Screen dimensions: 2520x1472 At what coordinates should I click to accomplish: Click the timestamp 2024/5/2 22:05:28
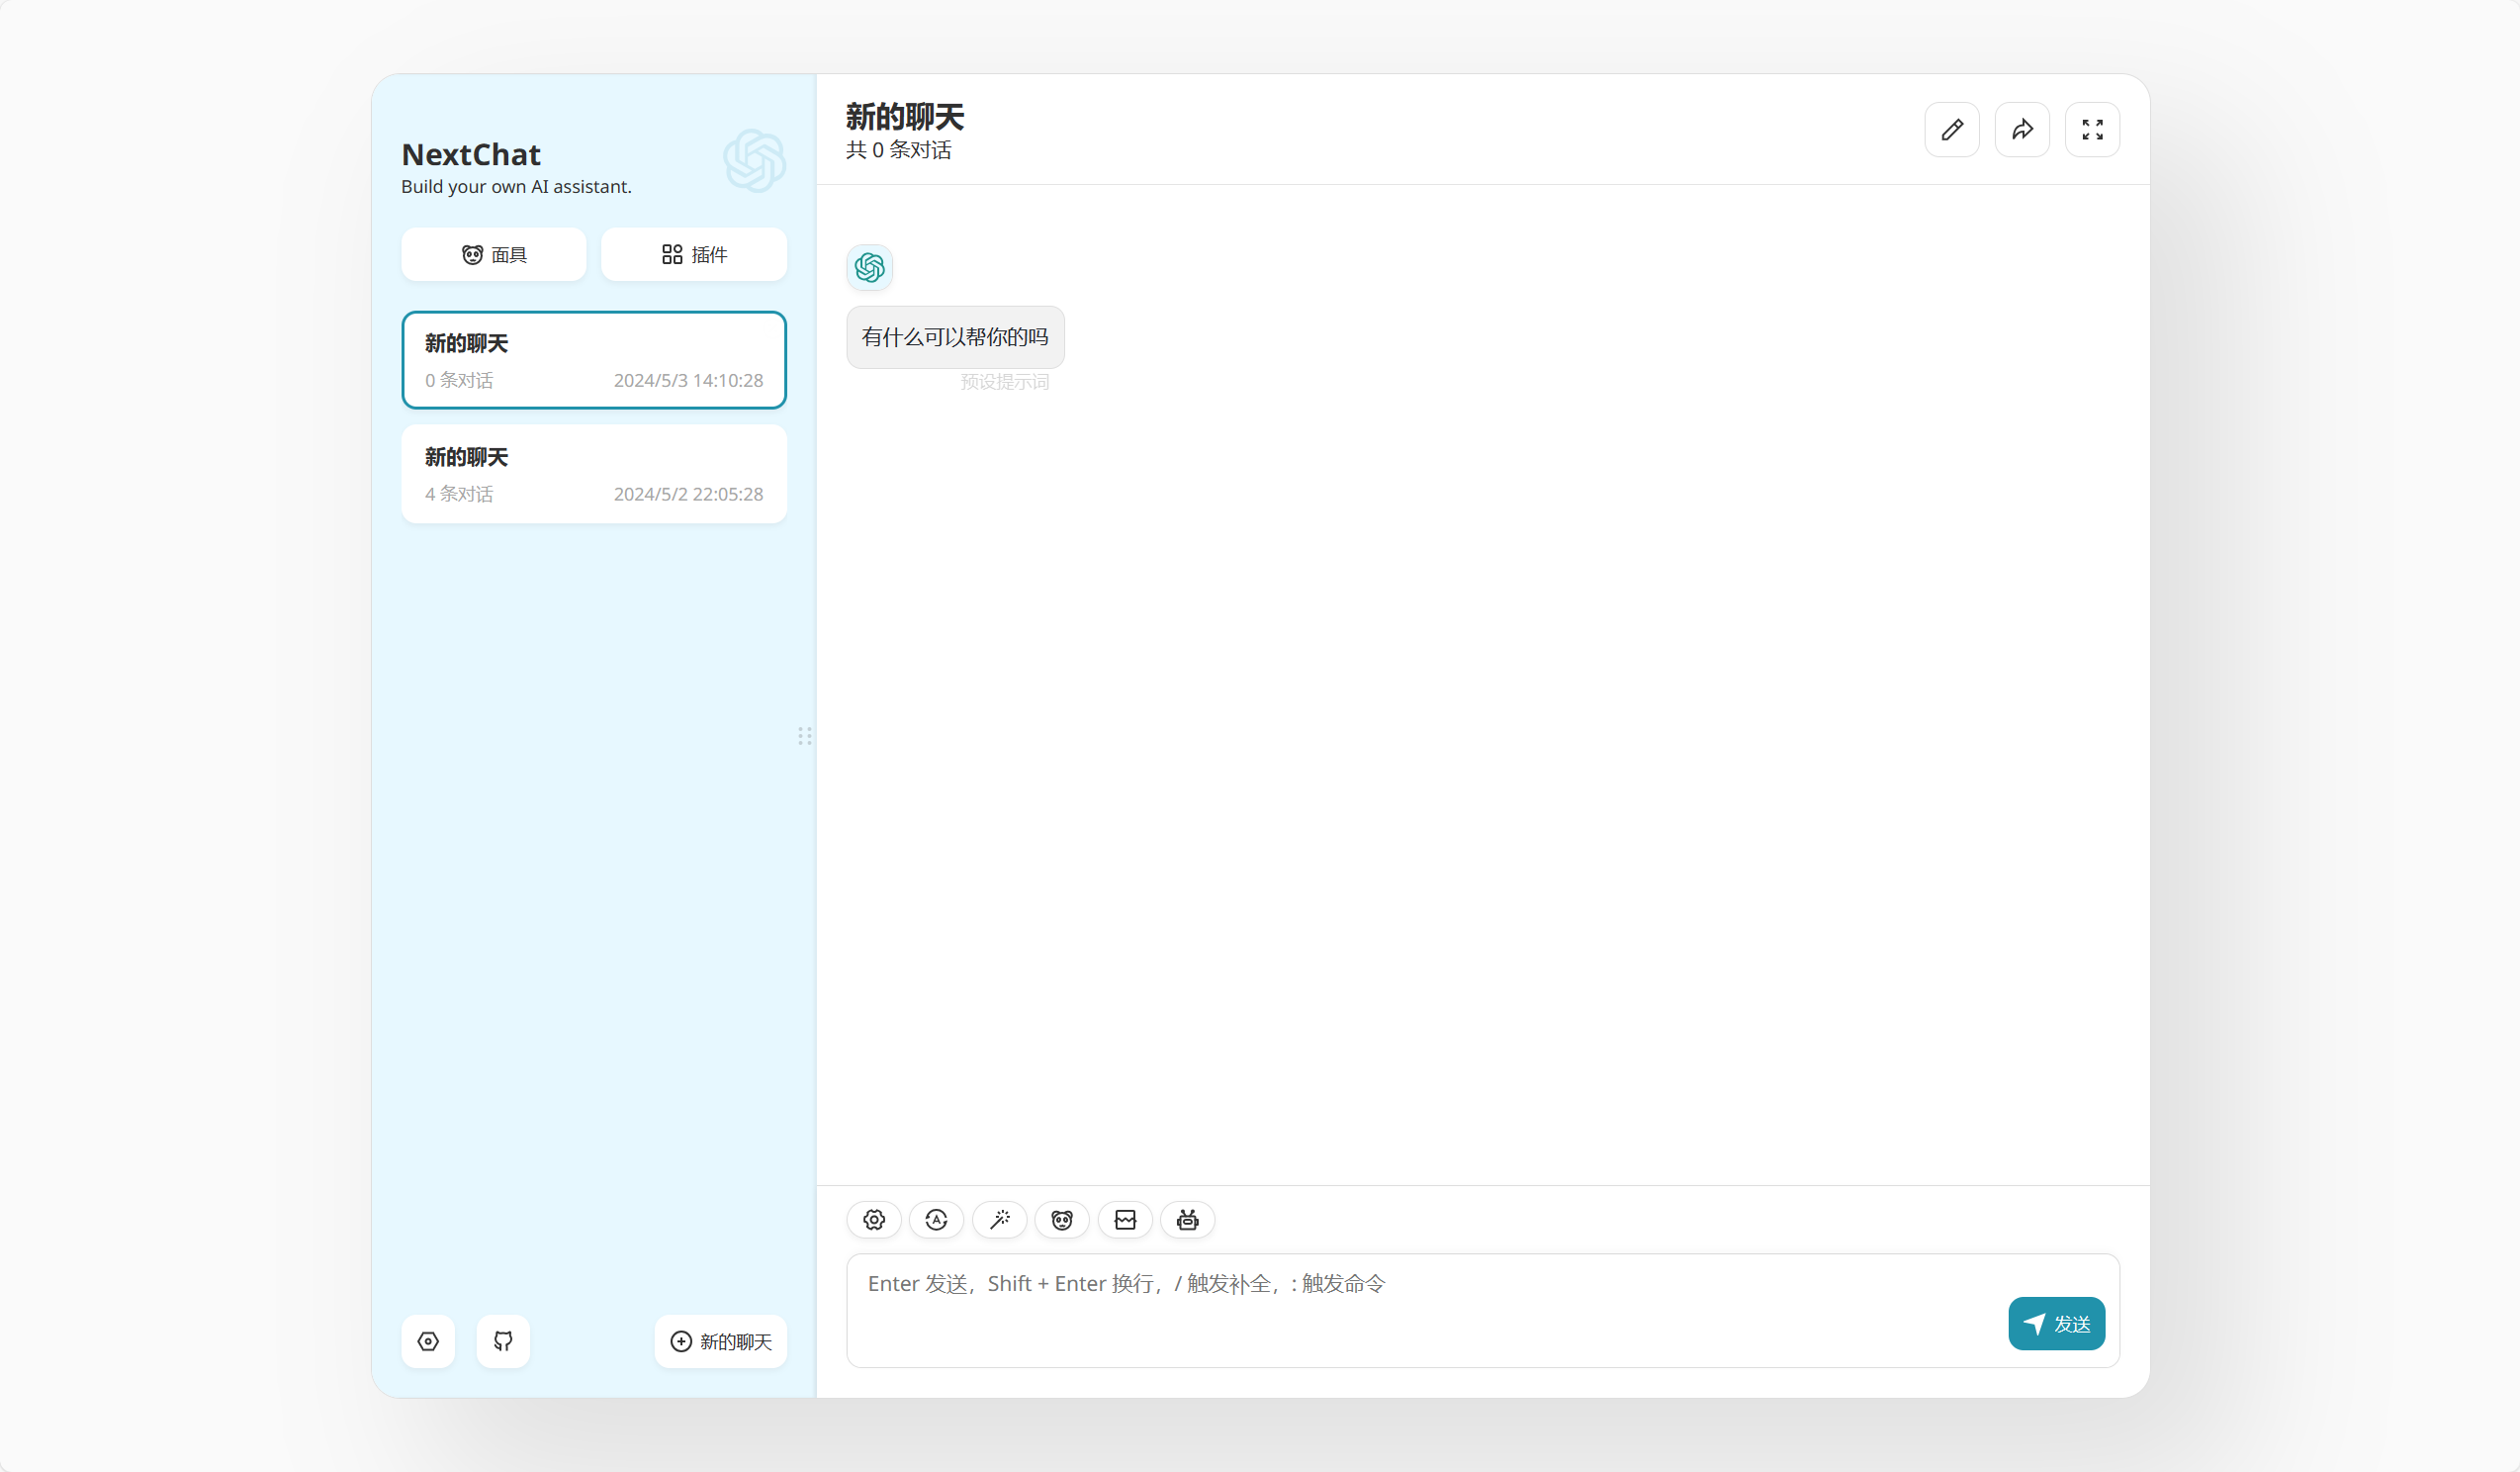click(688, 494)
